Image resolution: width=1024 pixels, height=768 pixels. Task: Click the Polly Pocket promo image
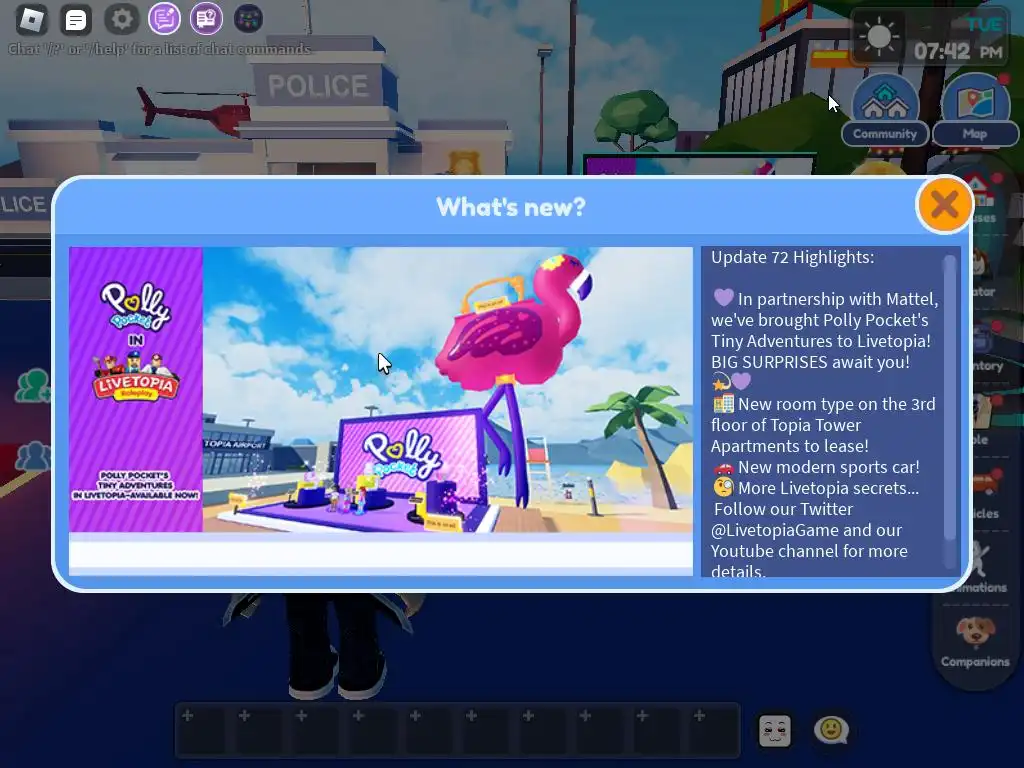[447, 389]
